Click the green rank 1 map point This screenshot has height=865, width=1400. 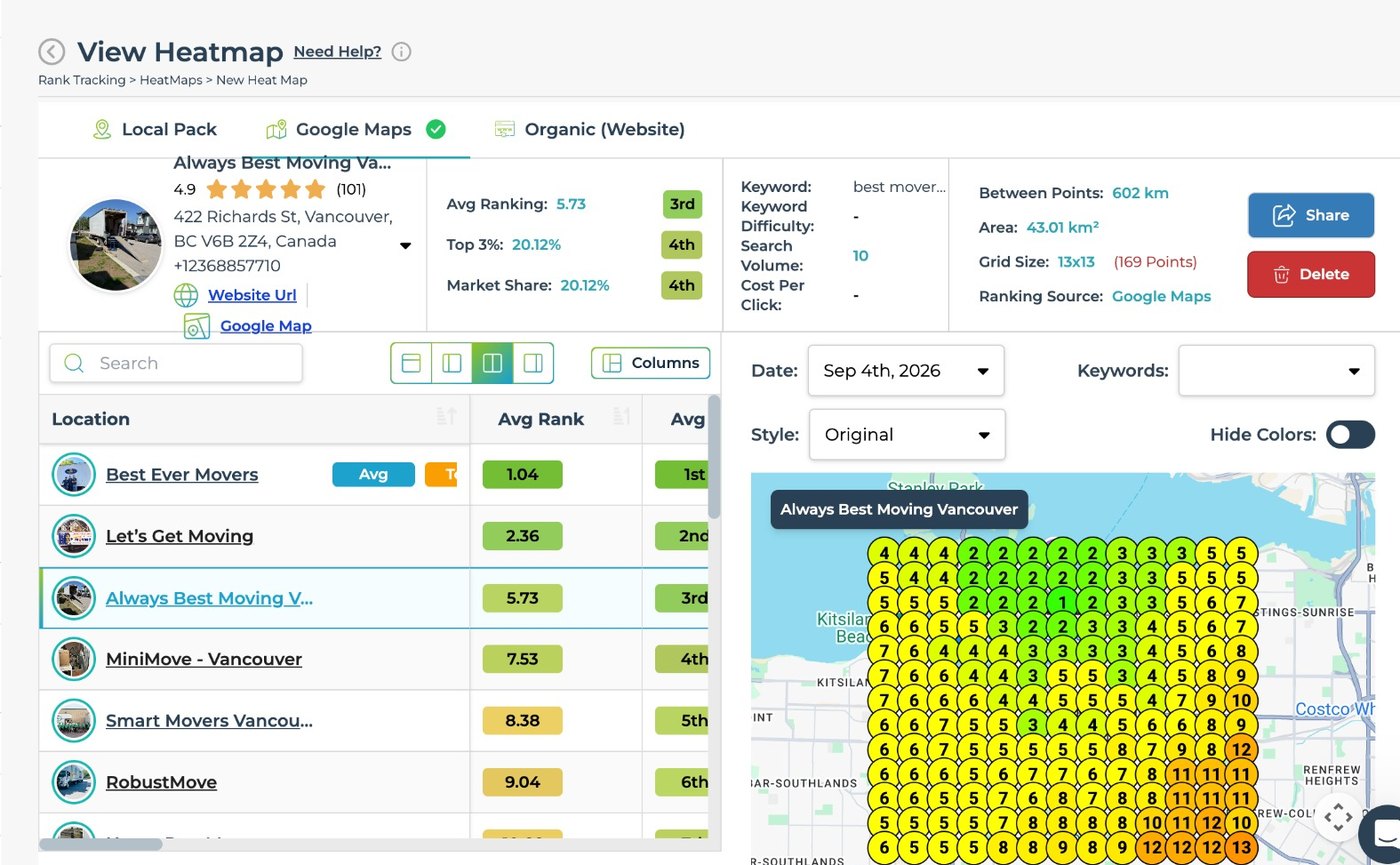1063,602
